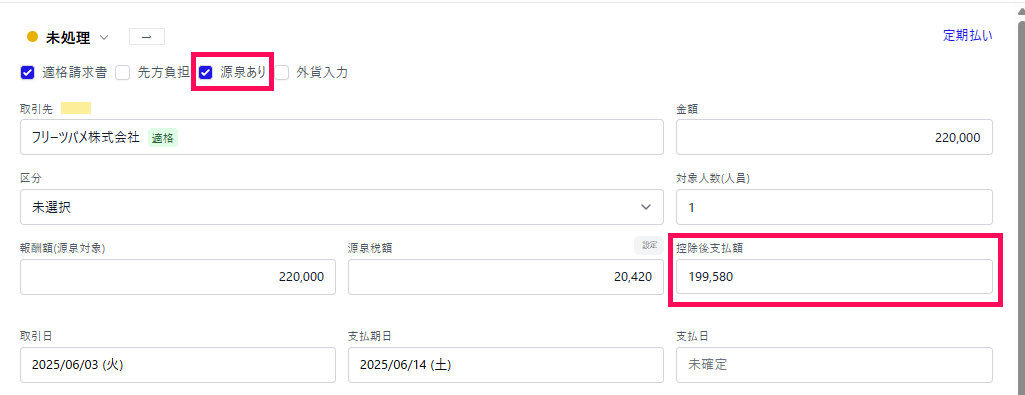This screenshot has width=1025, height=395.
Task: Uncheck the 適格請求書 checkbox
Action: coord(27,73)
